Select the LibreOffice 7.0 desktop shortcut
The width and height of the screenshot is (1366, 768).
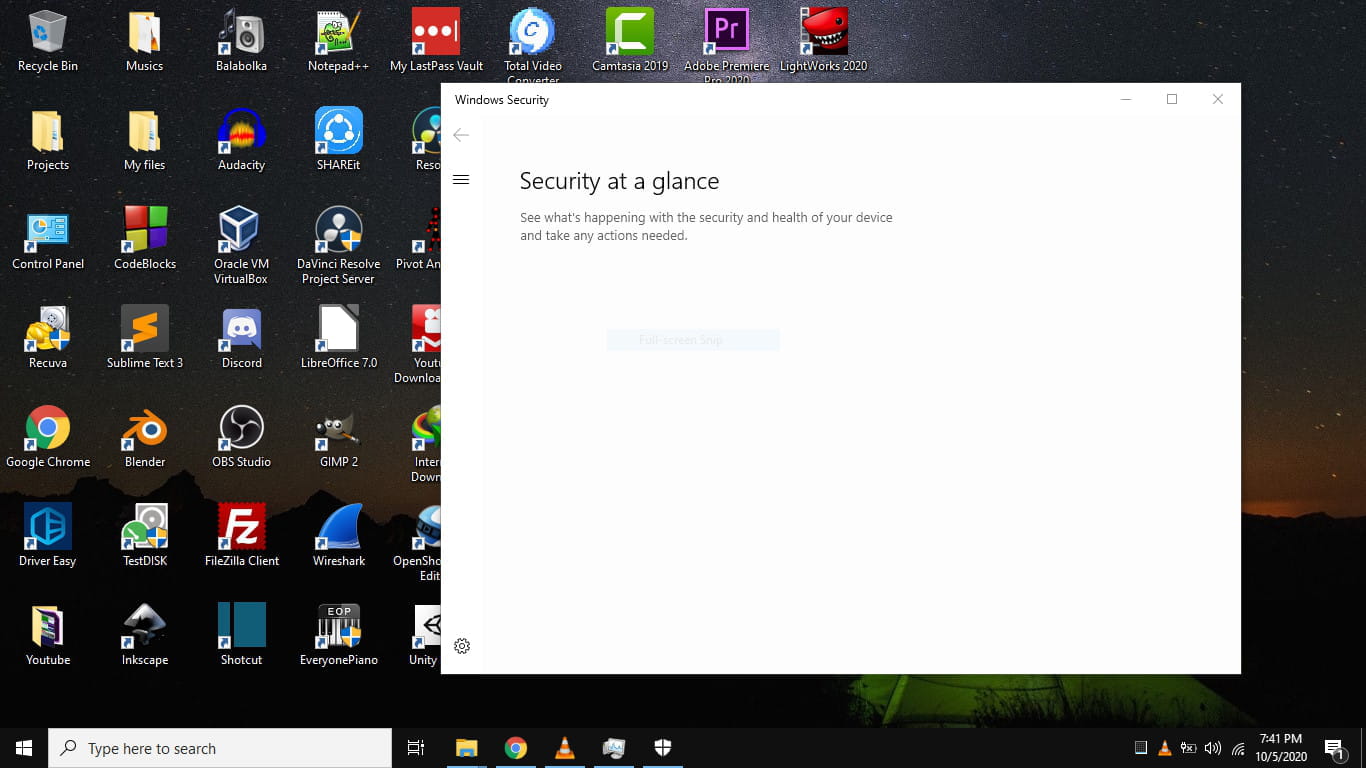click(x=338, y=339)
